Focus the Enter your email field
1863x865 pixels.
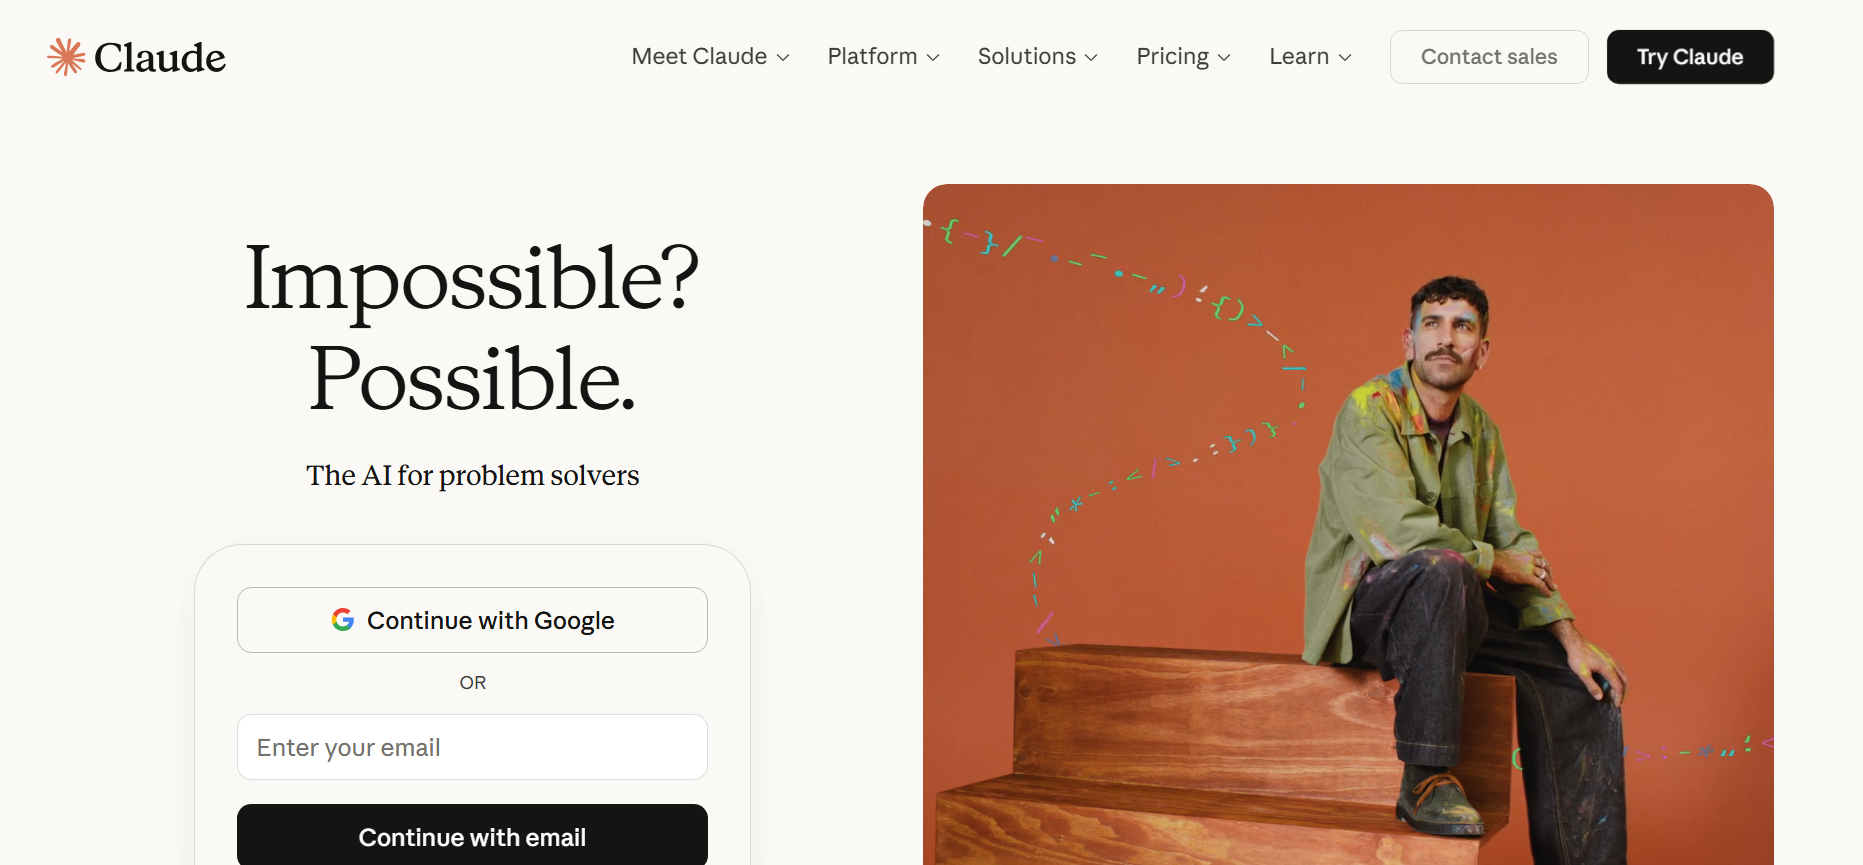pyautogui.click(x=472, y=747)
